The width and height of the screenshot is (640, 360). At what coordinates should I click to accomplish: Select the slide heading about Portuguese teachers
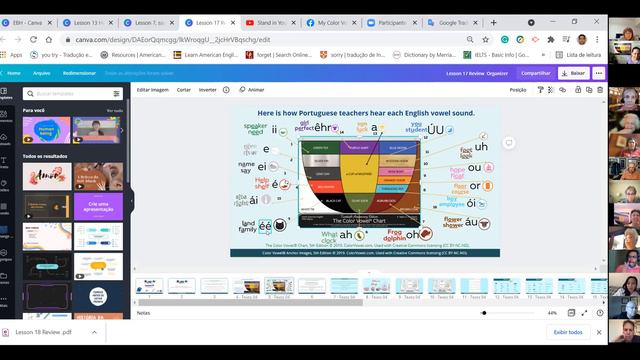click(x=366, y=113)
